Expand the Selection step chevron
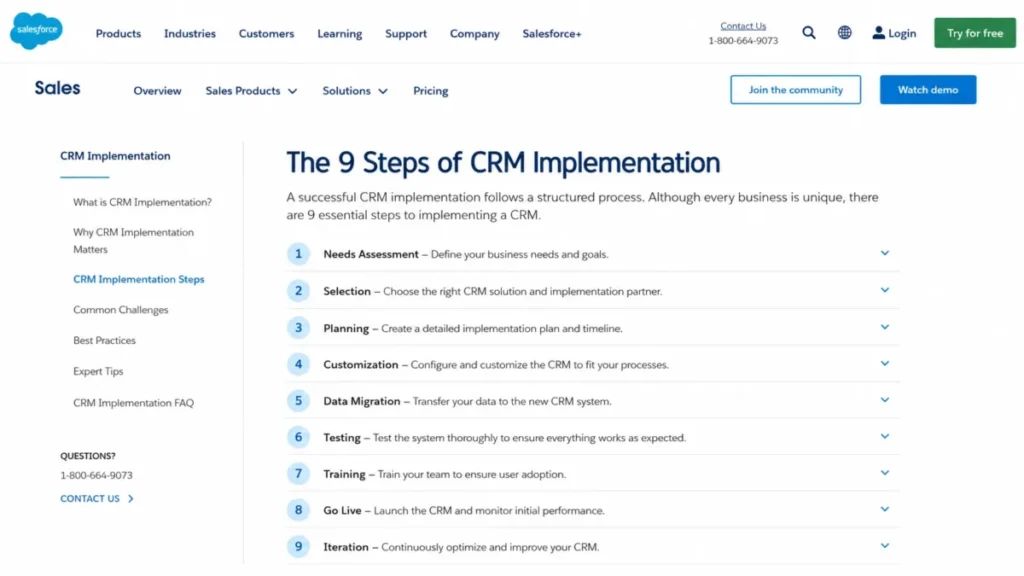 (x=884, y=291)
